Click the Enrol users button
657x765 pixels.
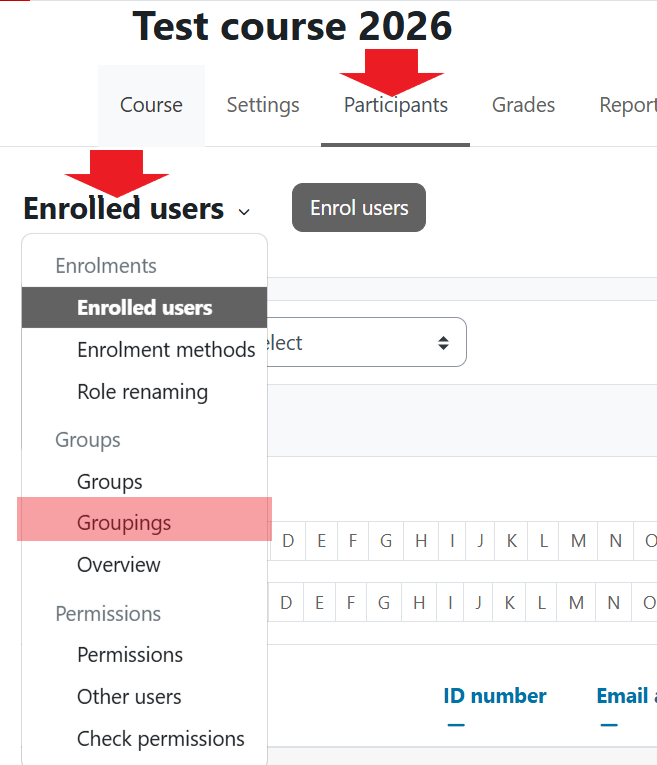tap(359, 208)
